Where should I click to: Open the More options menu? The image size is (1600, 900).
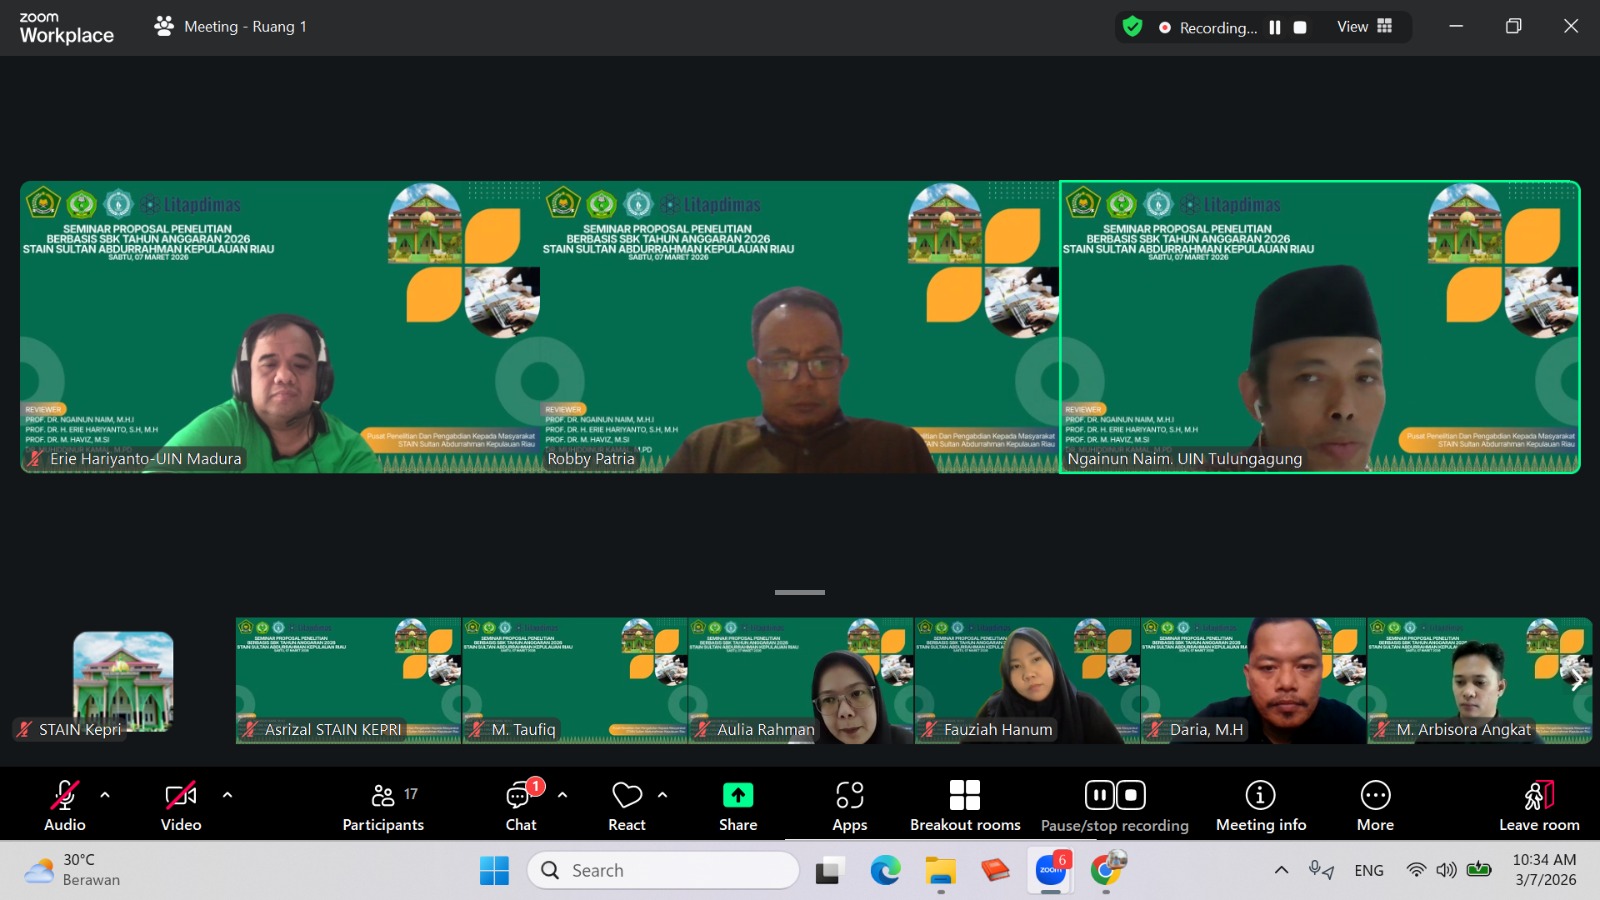[1375, 807]
